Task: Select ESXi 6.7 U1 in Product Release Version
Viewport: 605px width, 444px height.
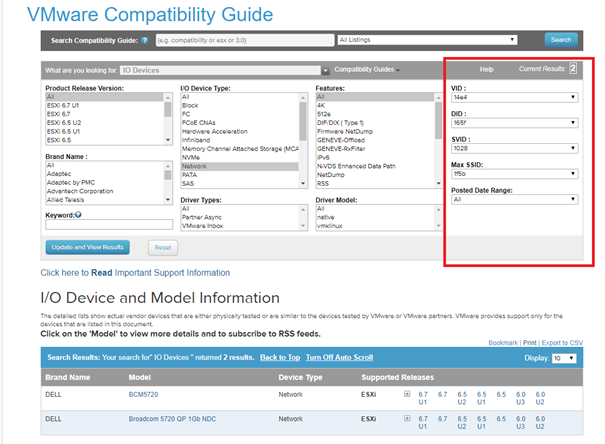Action: pyautogui.click(x=104, y=105)
